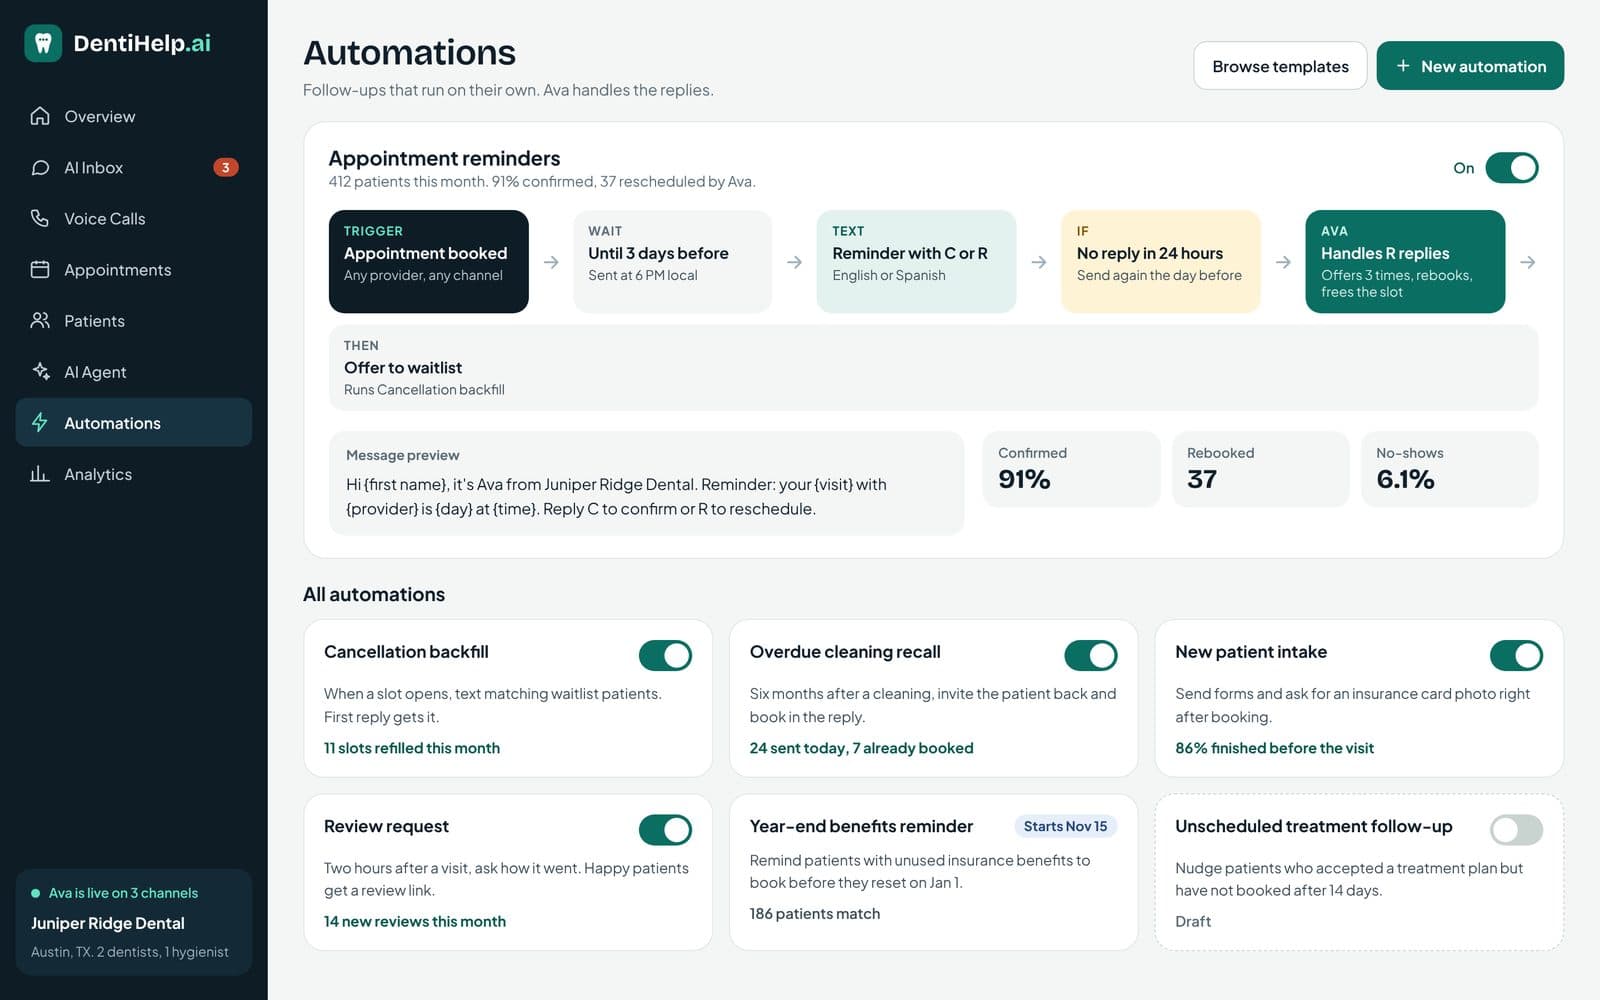Open the Offer to waitlist step
1600x1000 pixels.
(933, 367)
